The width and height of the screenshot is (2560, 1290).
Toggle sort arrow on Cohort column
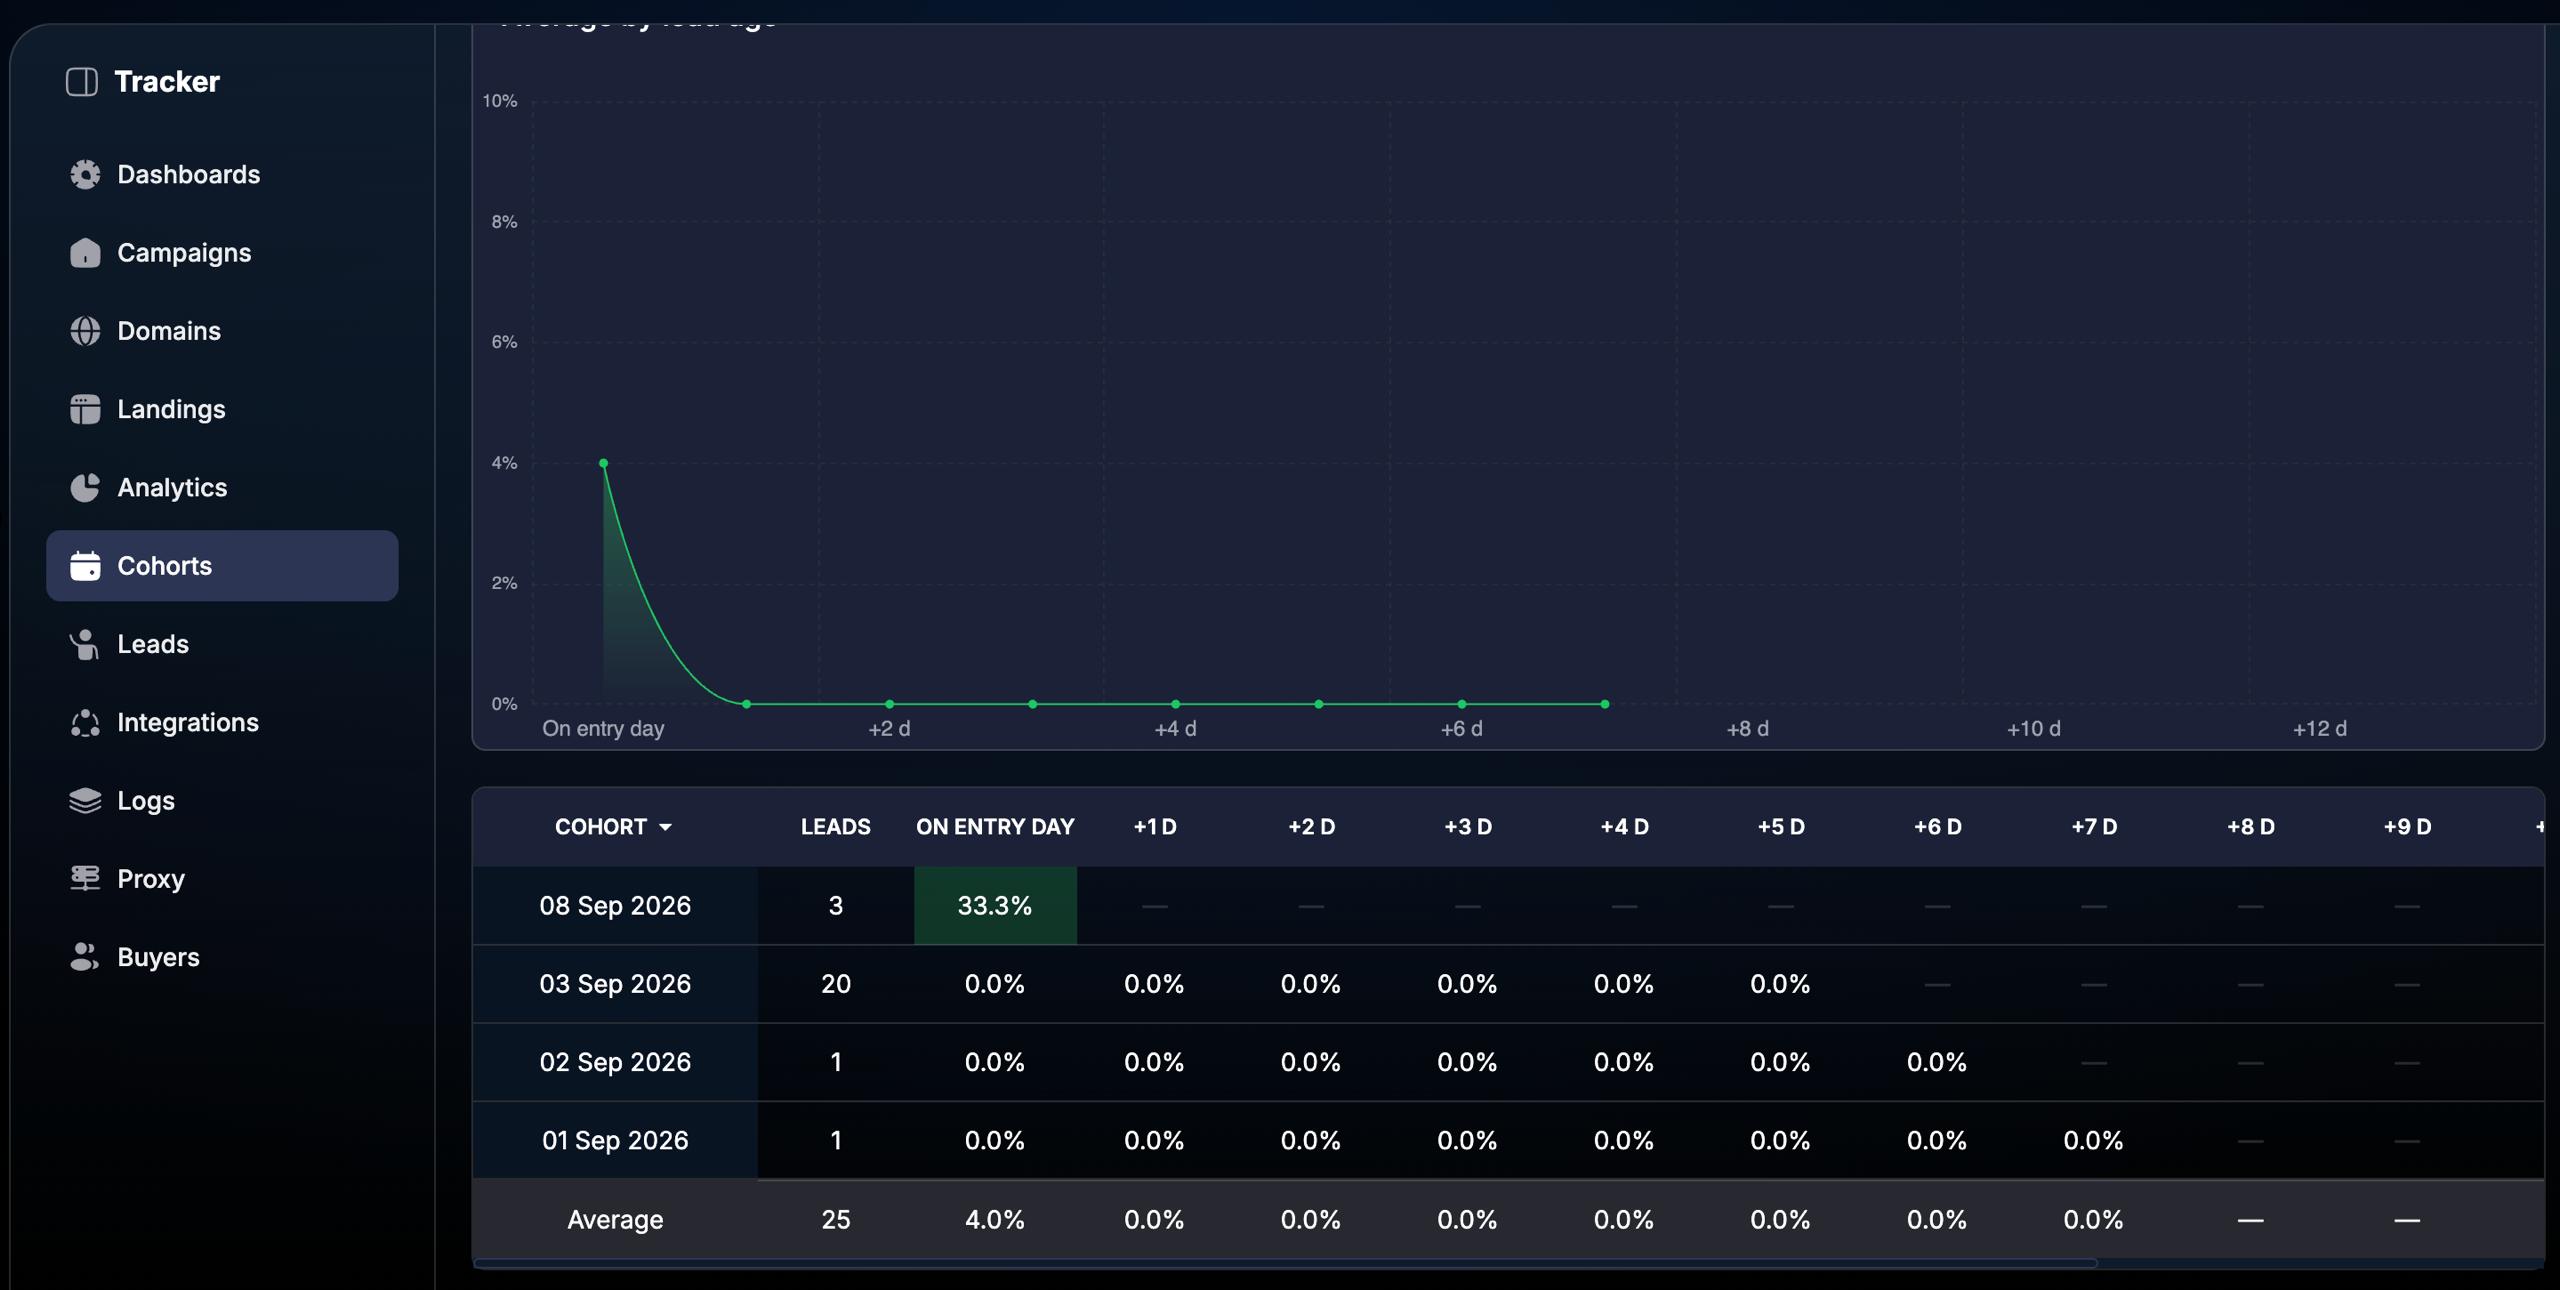(x=665, y=827)
